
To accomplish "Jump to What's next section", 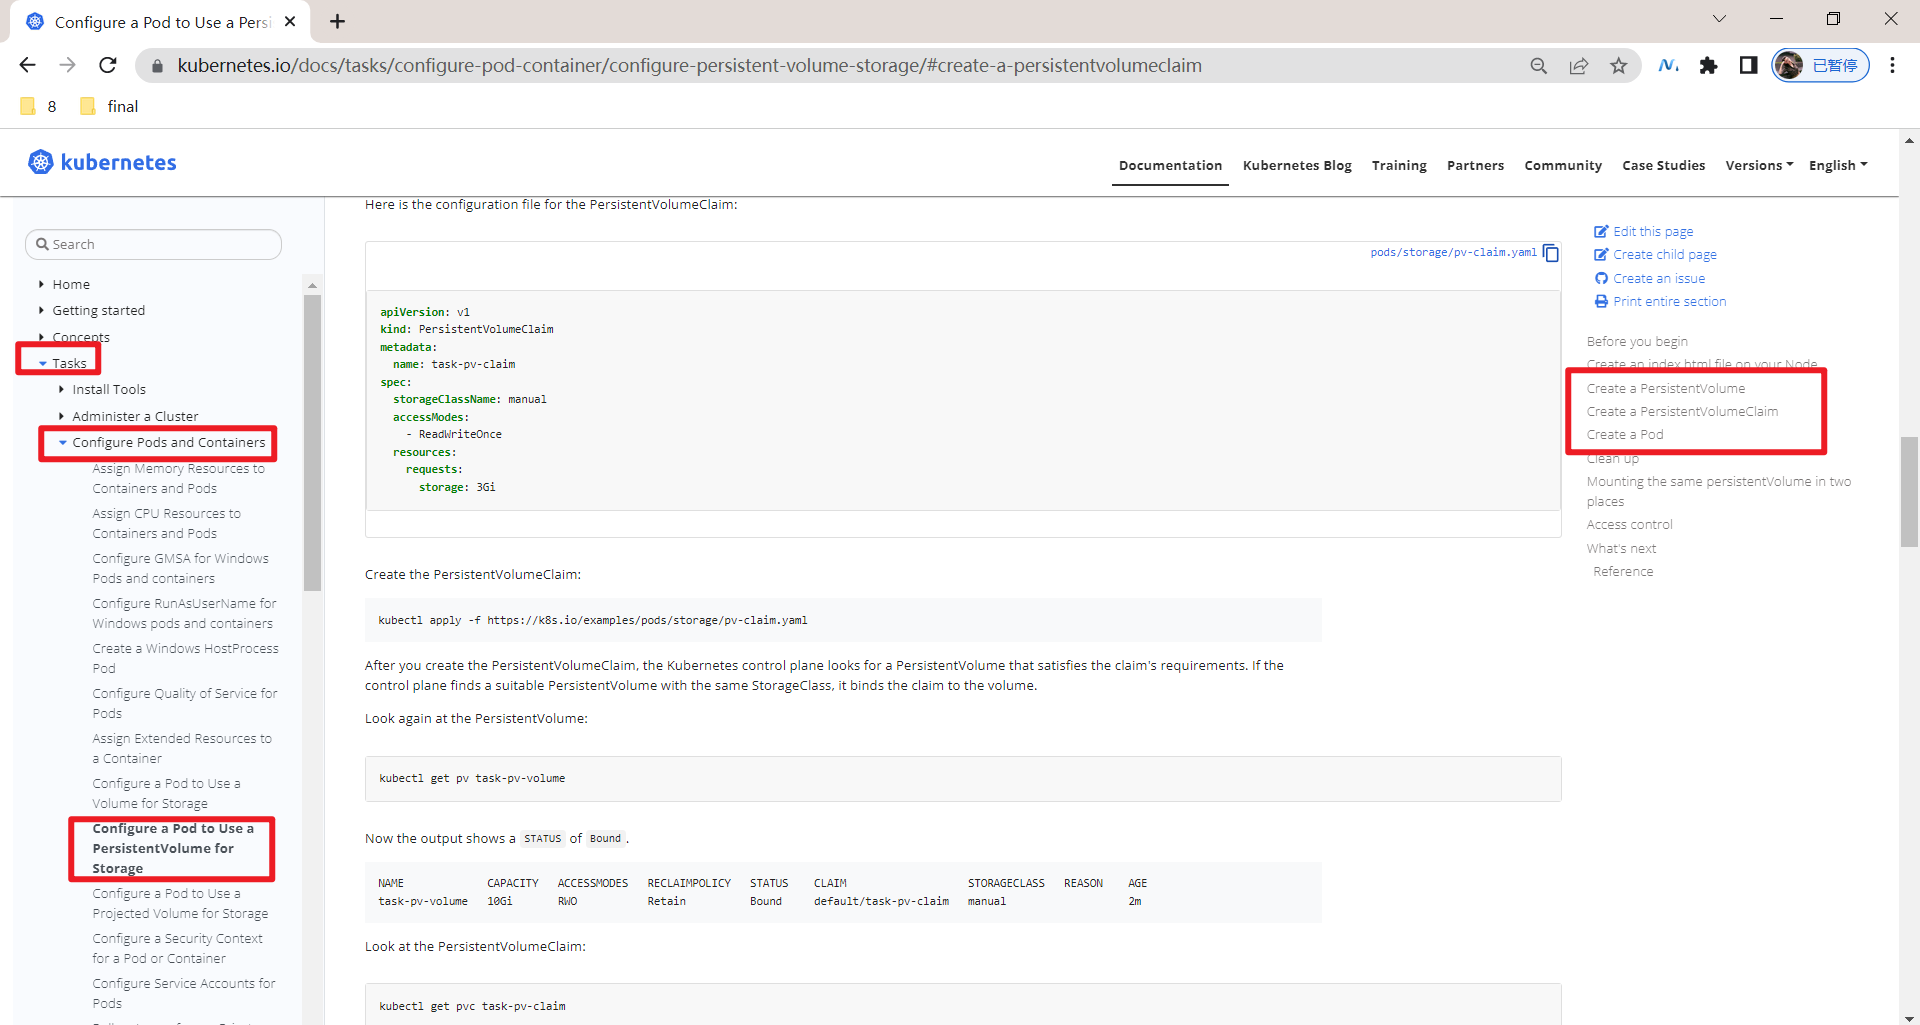I will pyautogui.click(x=1621, y=548).
